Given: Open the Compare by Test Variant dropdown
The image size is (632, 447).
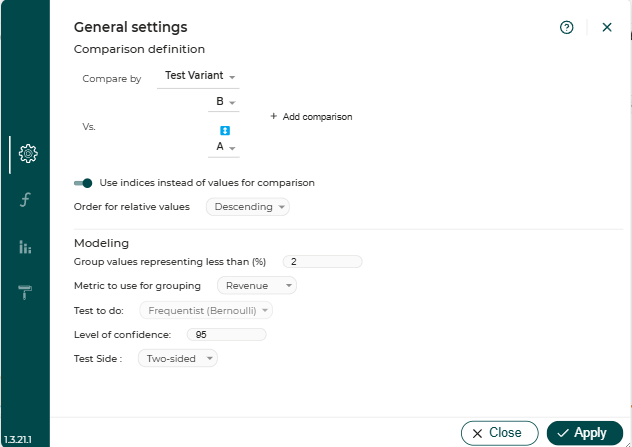Looking at the screenshot, I should (x=198, y=77).
